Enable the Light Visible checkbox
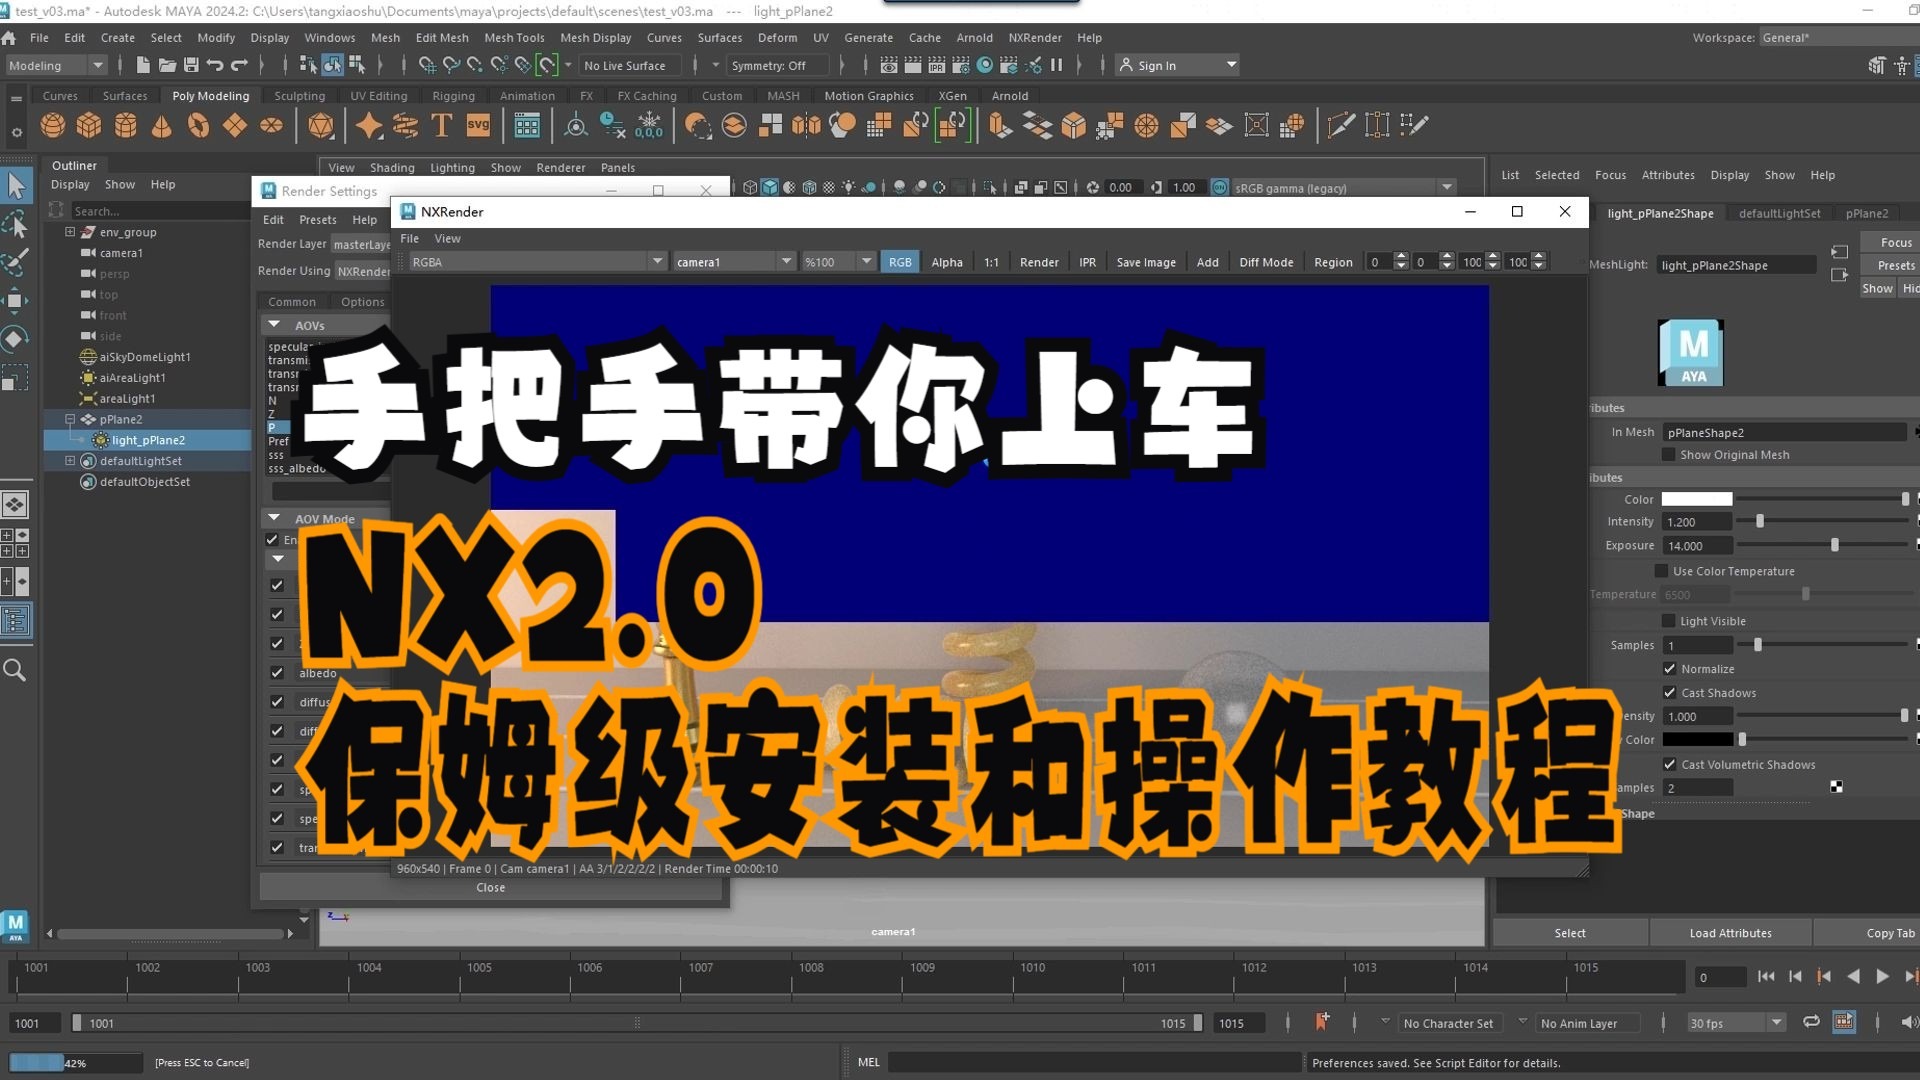This screenshot has width=1920, height=1080. [1668, 620]
